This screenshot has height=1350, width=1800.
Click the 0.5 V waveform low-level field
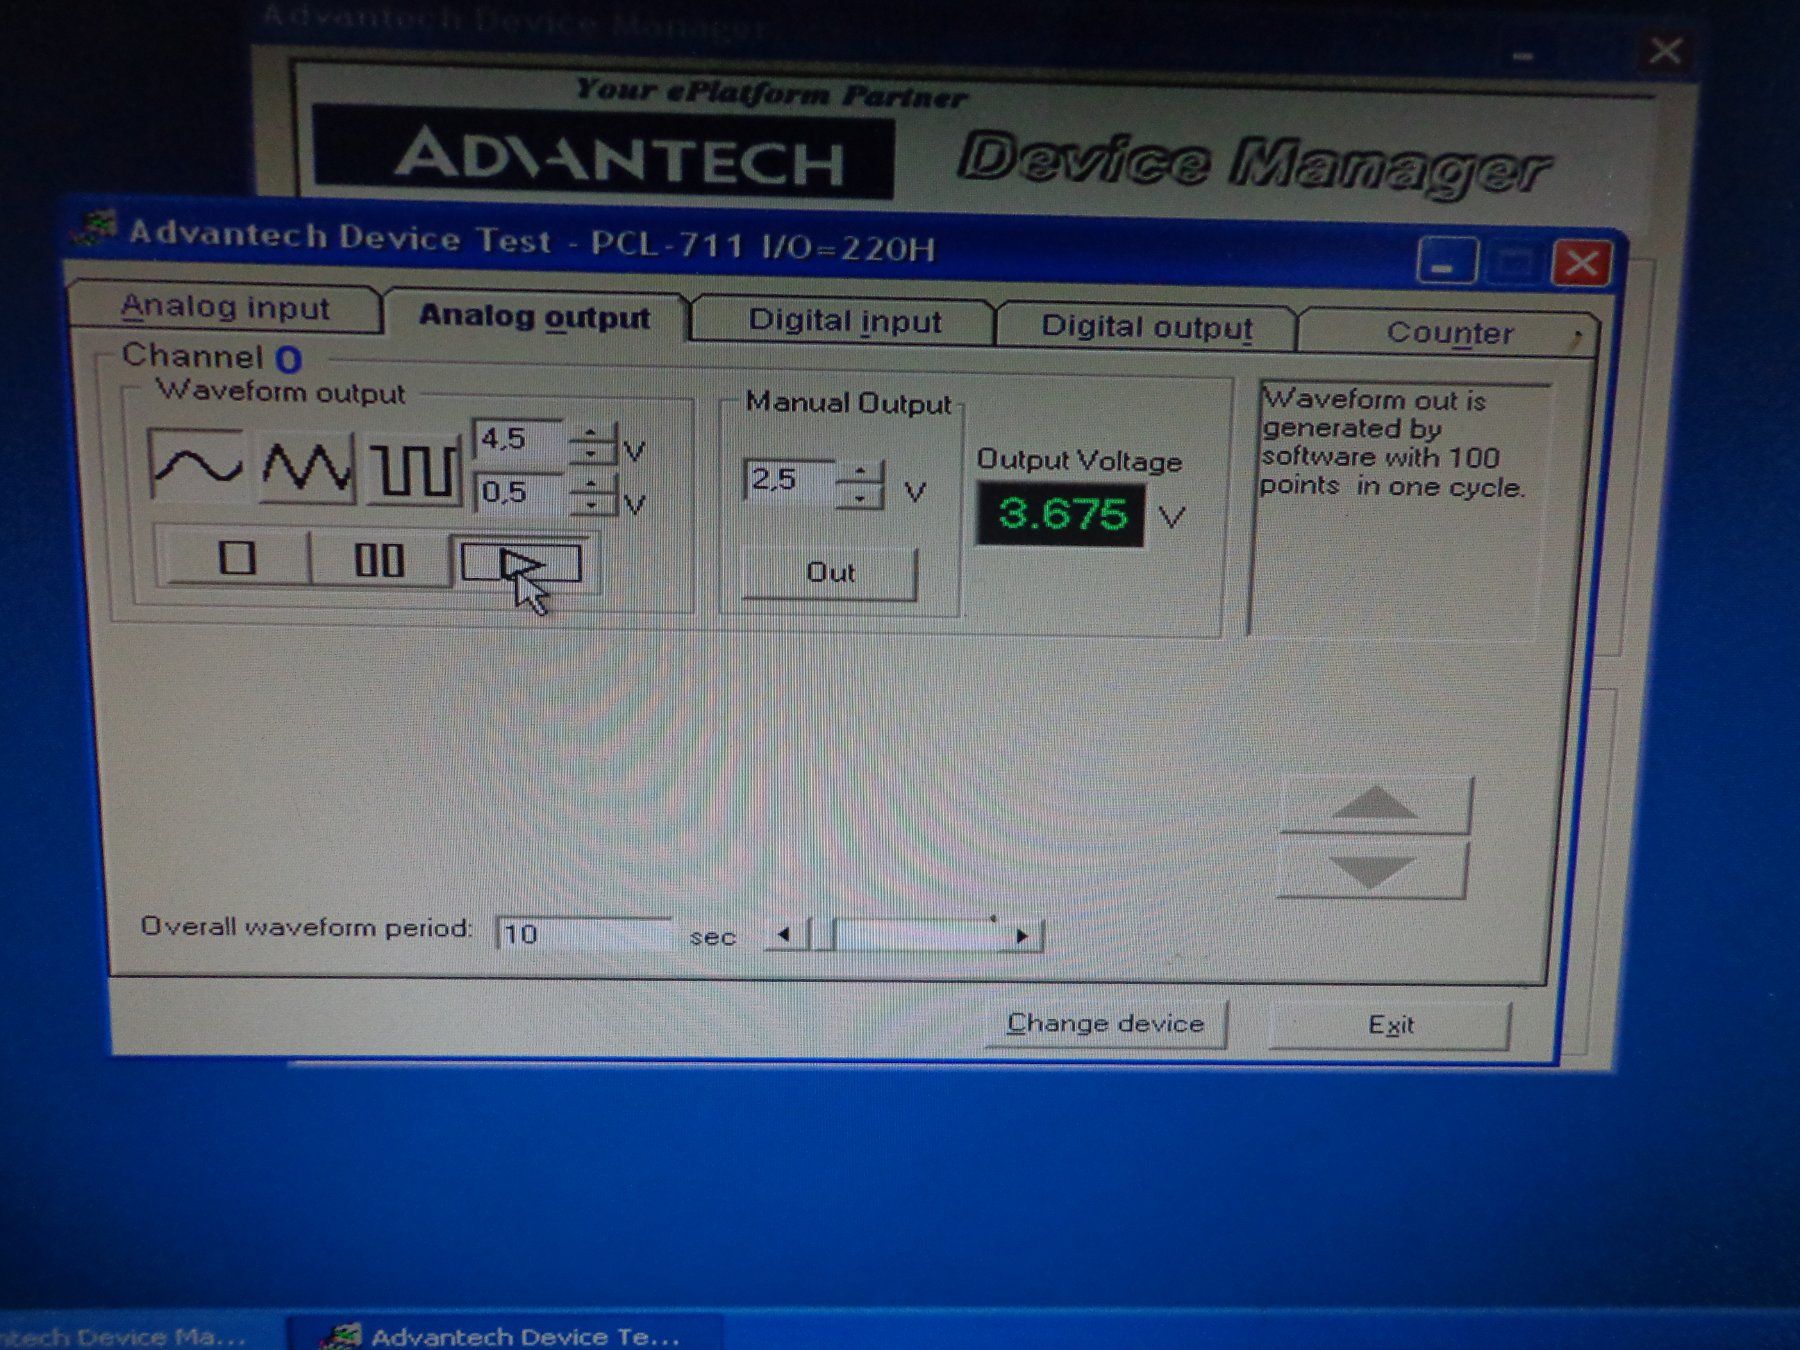point(520,492)
